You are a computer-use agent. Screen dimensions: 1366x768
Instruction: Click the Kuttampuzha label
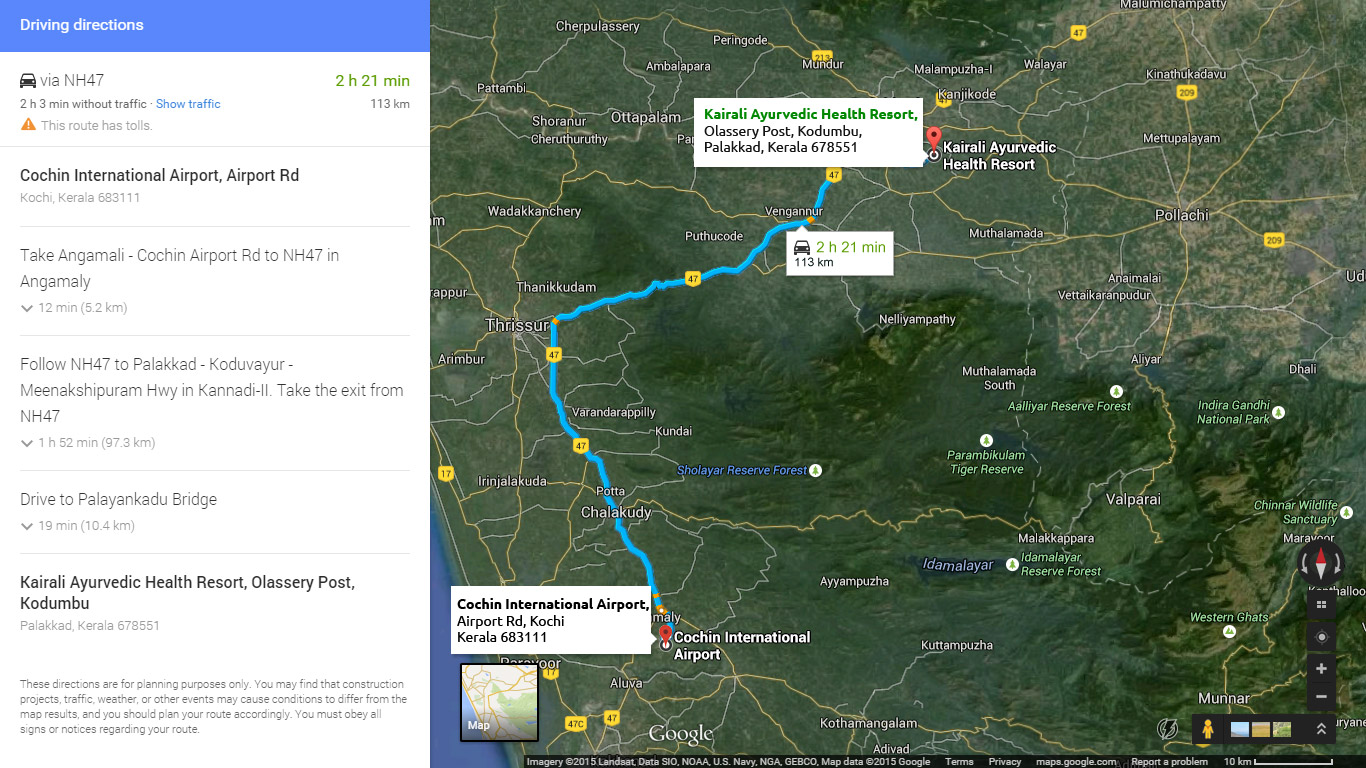pos(958,645)
